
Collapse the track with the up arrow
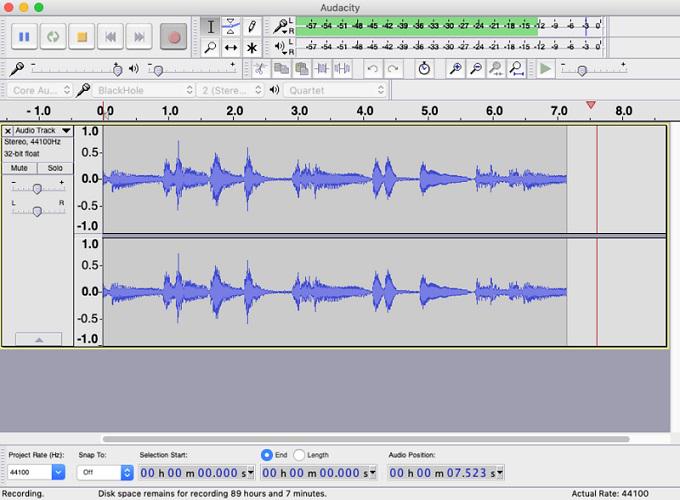(39, 340)
